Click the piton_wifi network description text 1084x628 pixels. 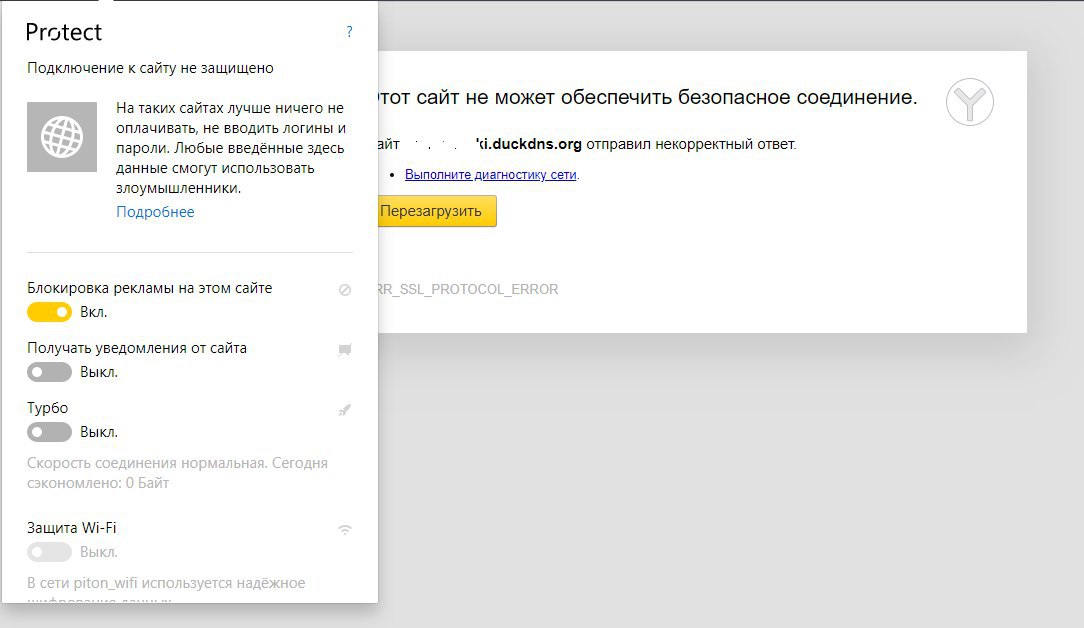click(166, 590)
